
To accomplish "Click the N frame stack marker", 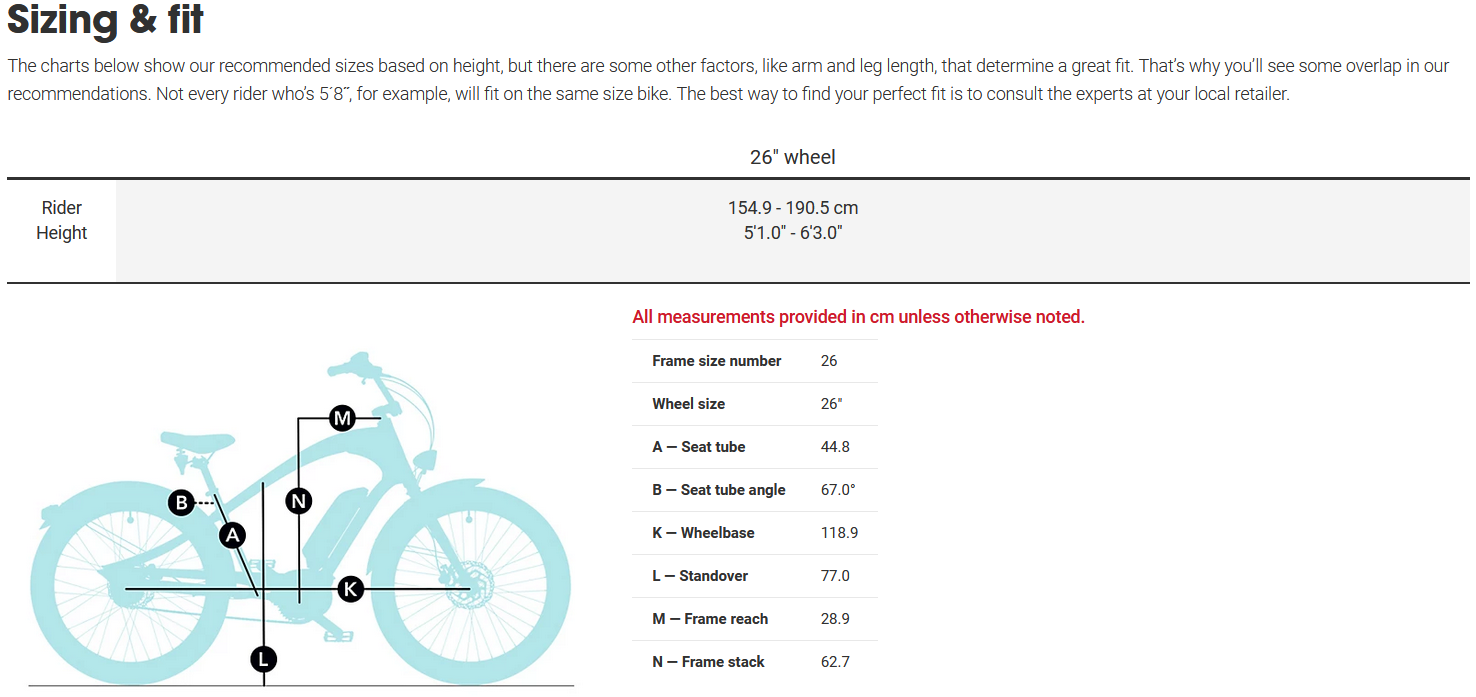I will tap(298, 501).
